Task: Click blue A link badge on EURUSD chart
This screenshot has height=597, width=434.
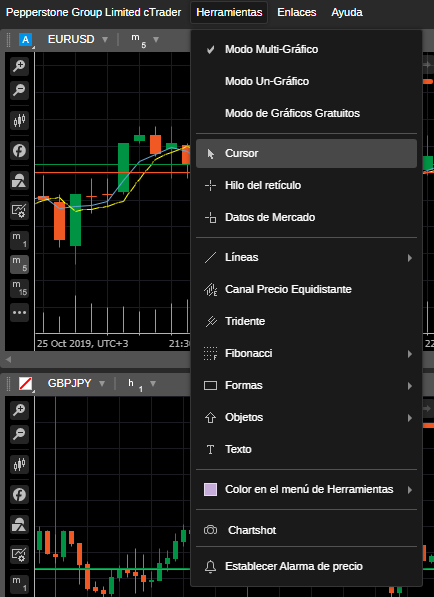Action: [26, 40]
